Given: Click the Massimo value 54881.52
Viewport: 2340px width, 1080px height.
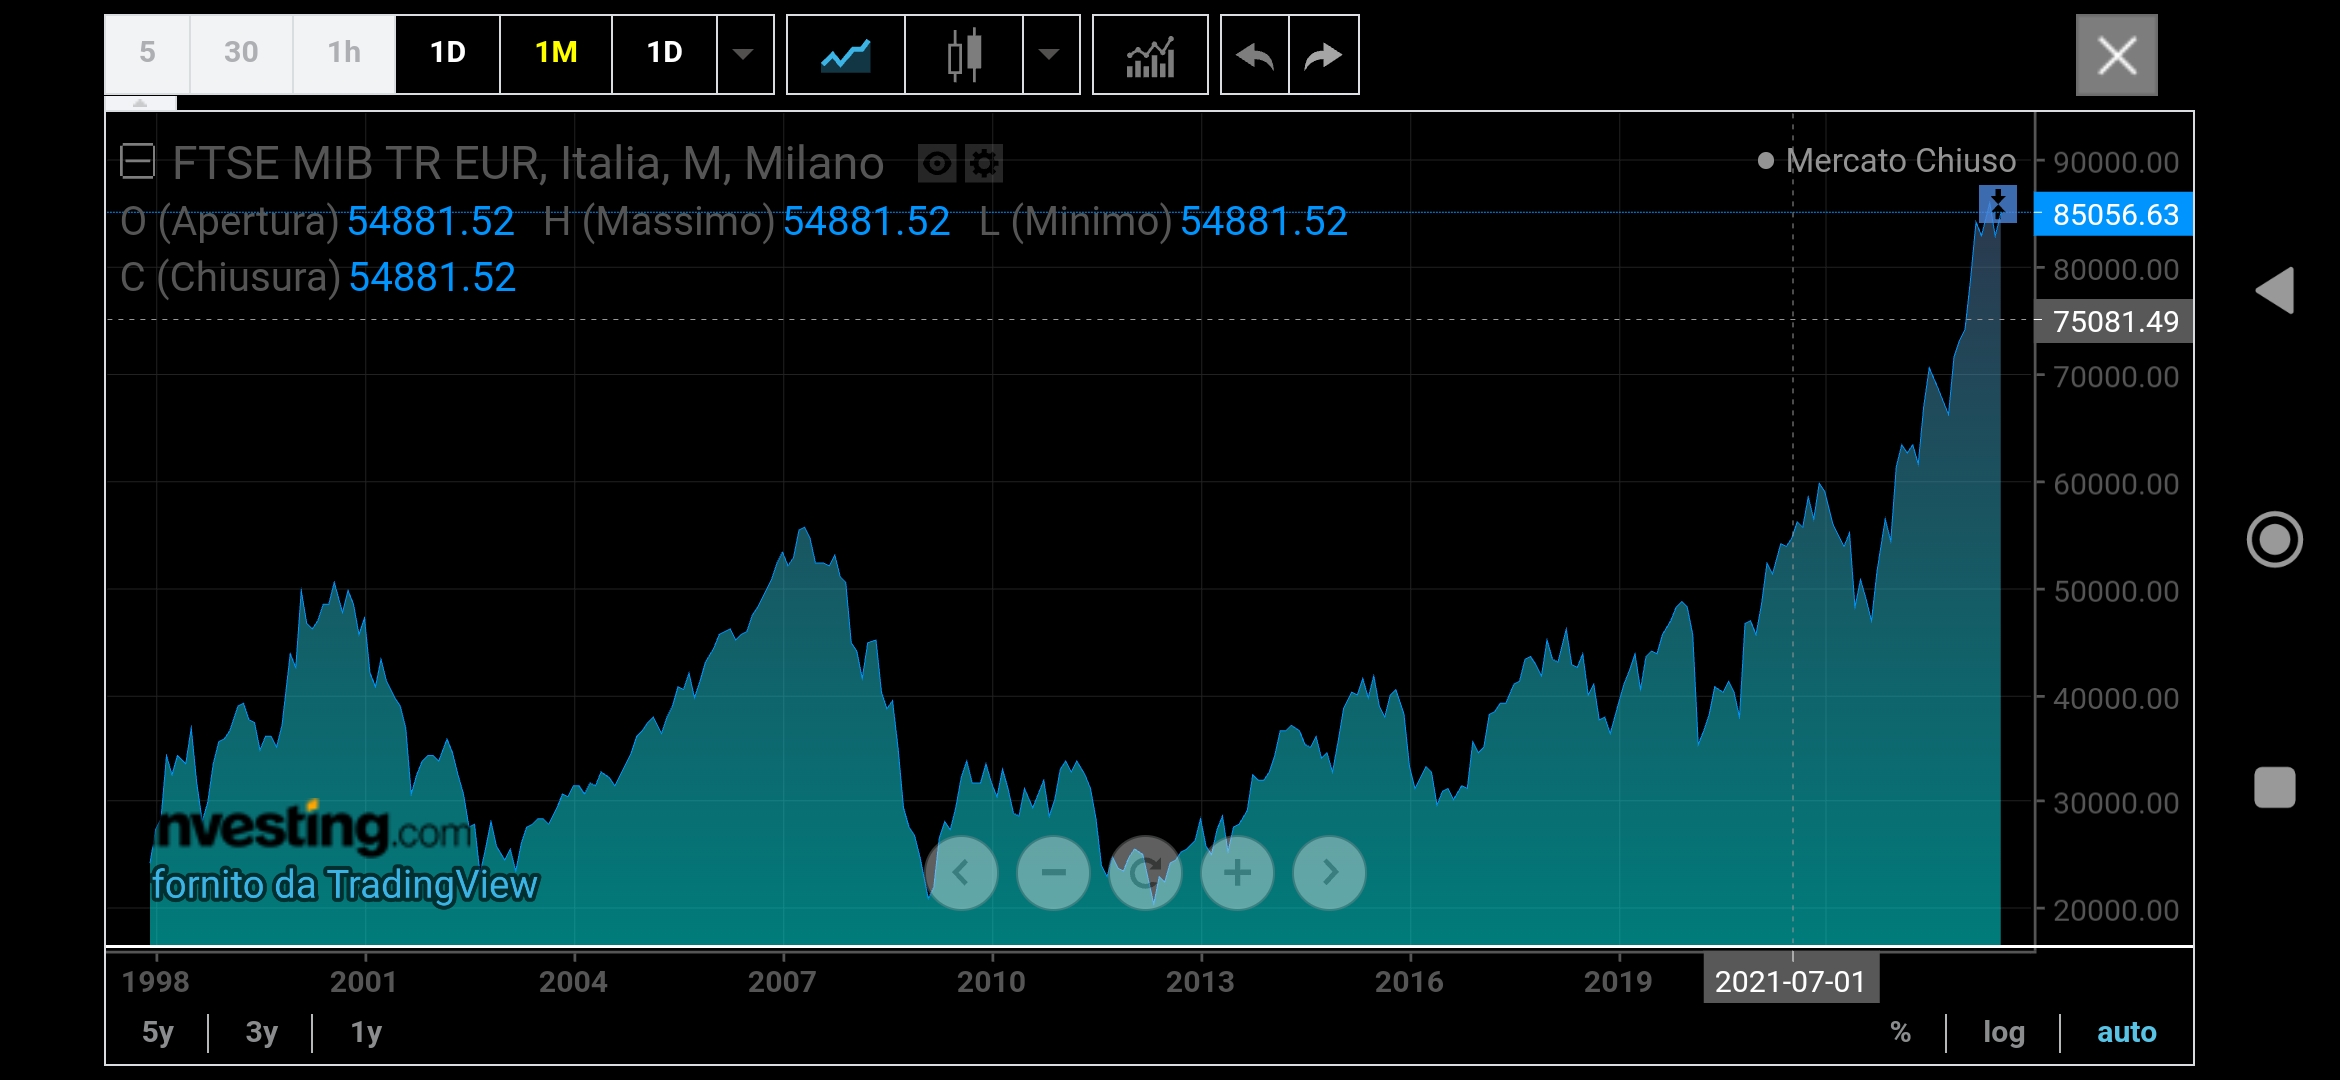Looking at the screenshot, I should click(866, 221).
